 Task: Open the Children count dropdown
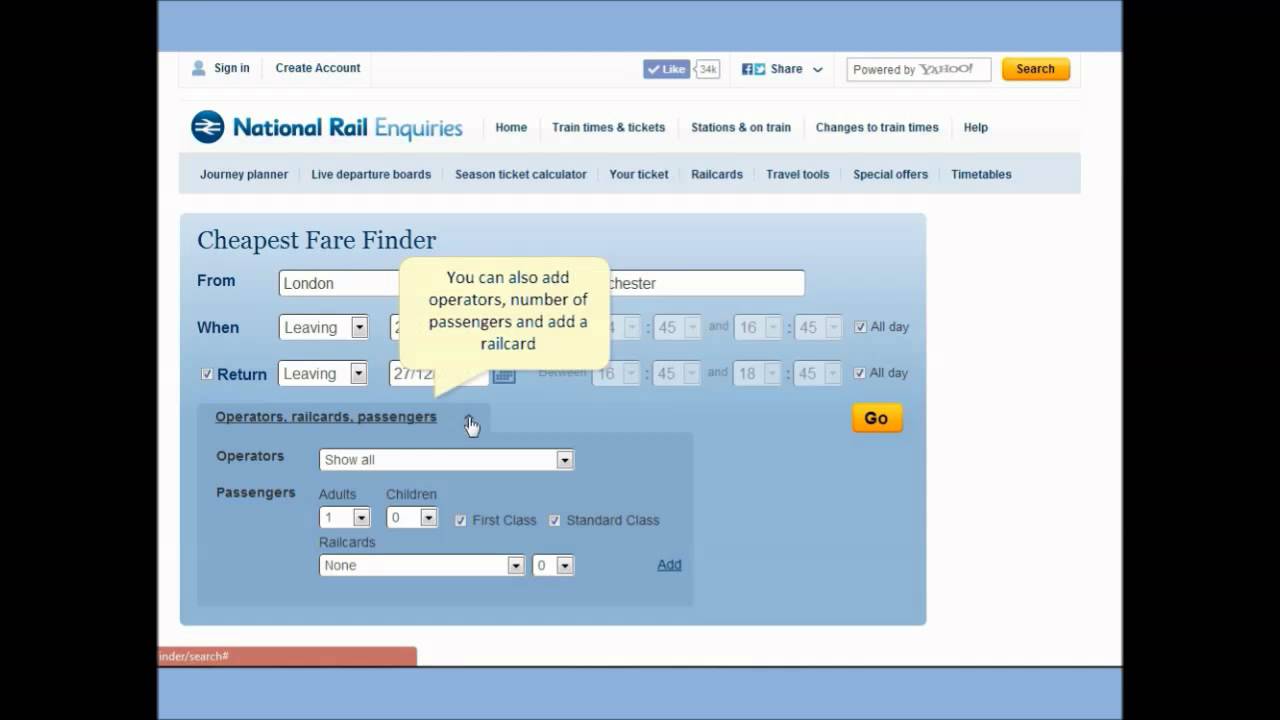[412, 518]
